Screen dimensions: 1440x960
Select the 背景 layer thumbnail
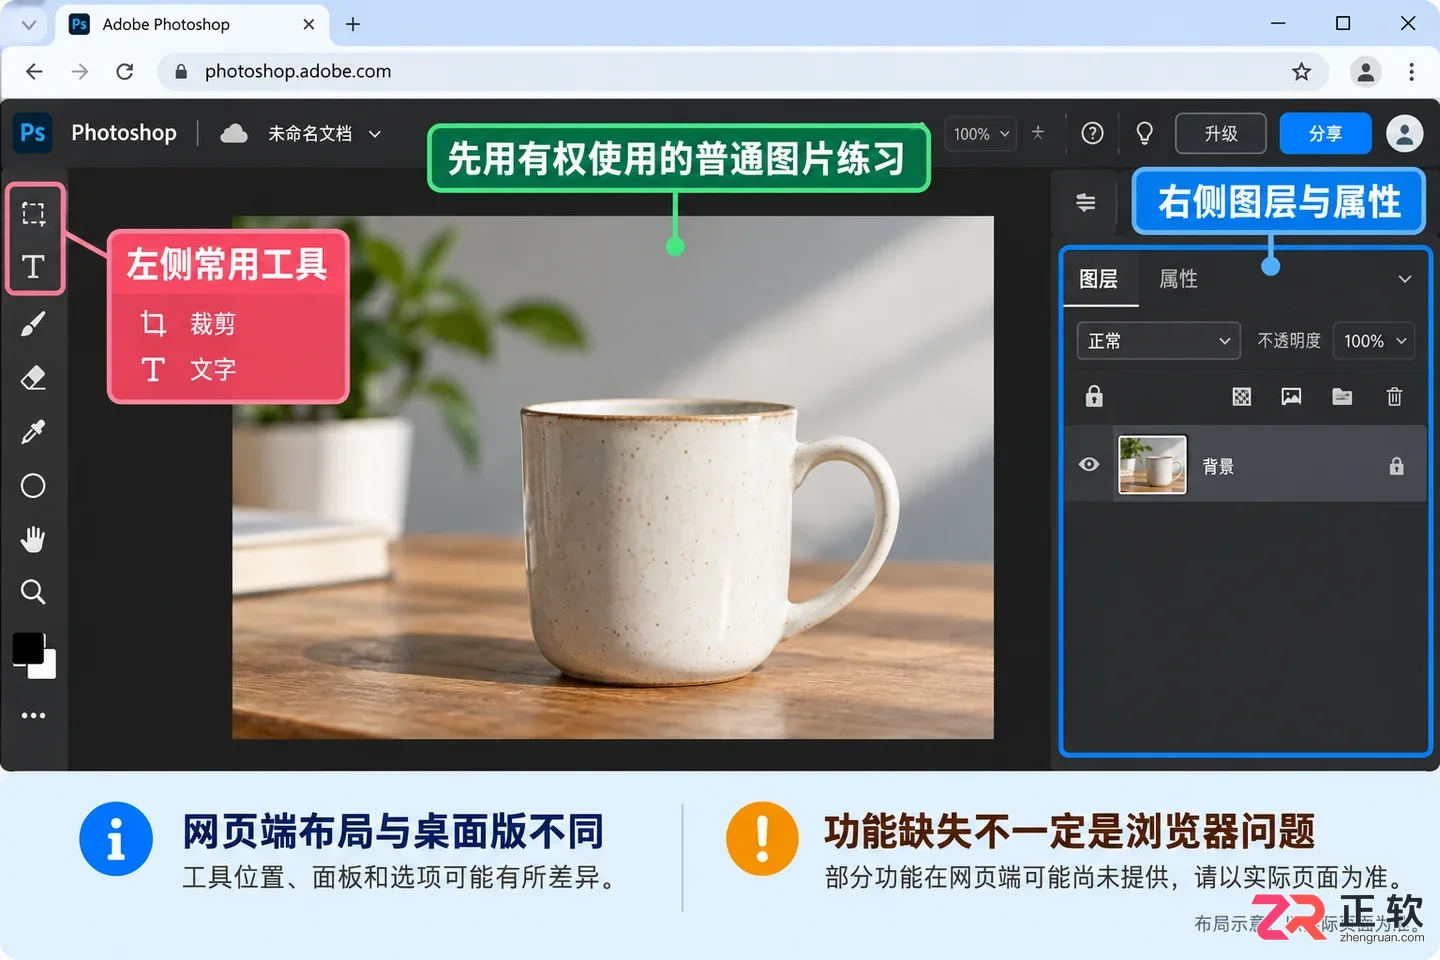(x=1152, y=464)
